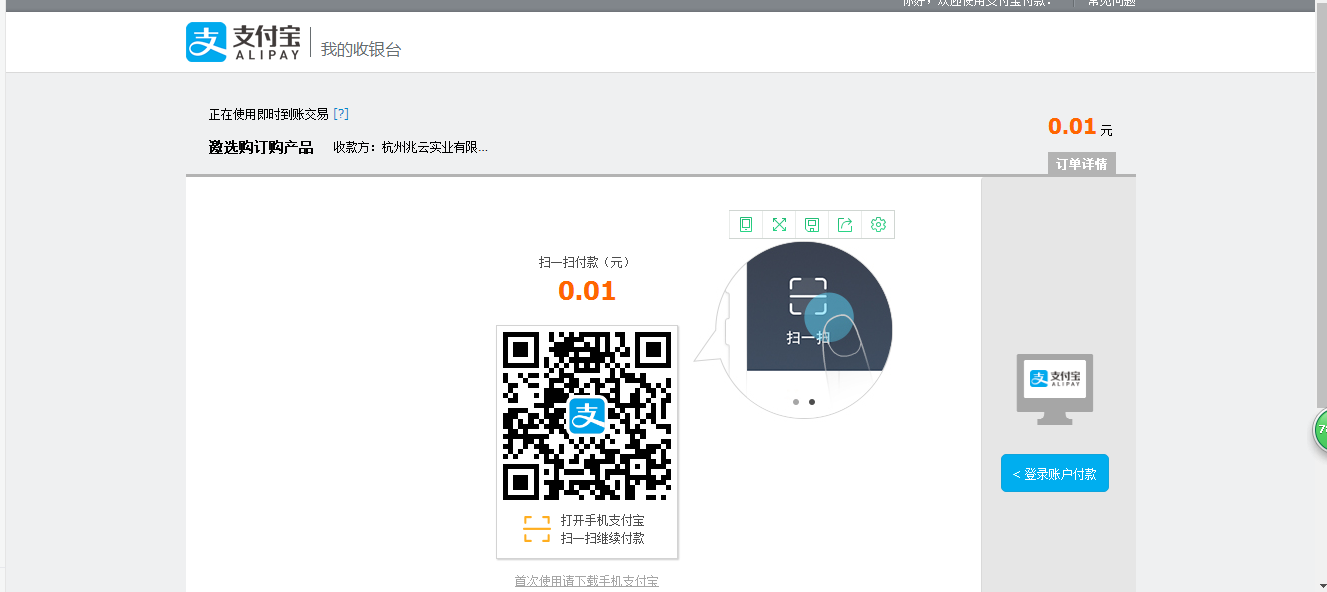Click the phone/tablet icon in the QR toolbar
Image resolution: width=1327 pixels, height=592 pixels.
pos(746,225)
